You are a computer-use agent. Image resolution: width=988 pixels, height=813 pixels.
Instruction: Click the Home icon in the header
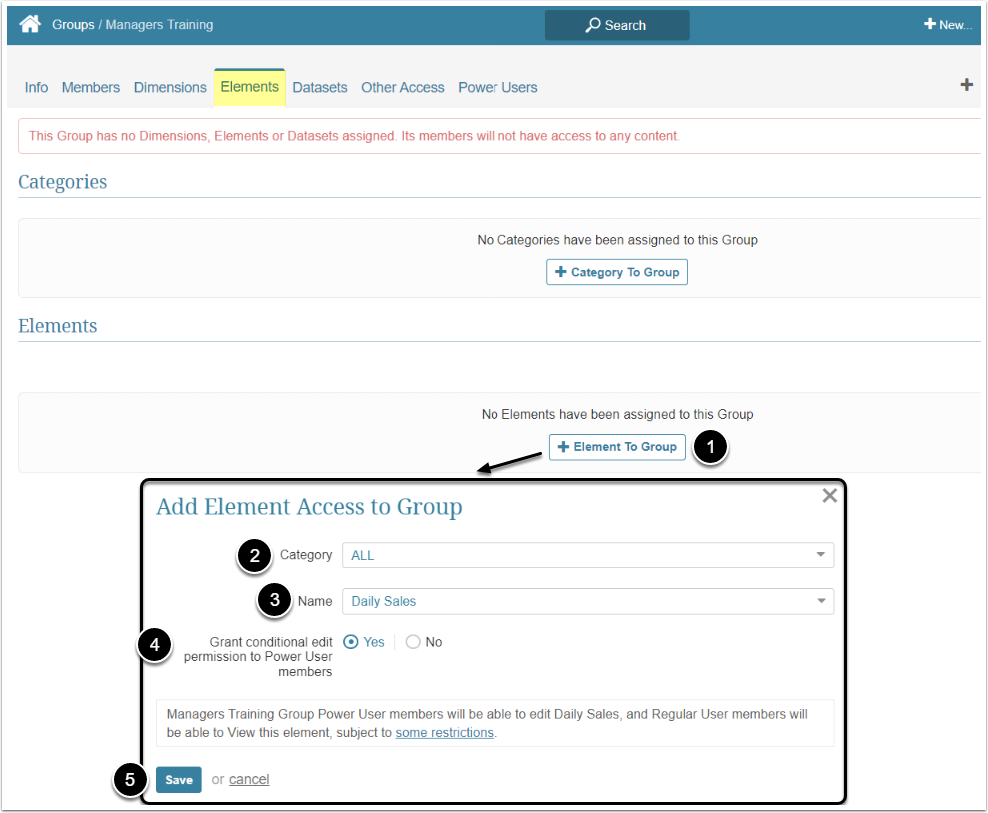(30, 25)
